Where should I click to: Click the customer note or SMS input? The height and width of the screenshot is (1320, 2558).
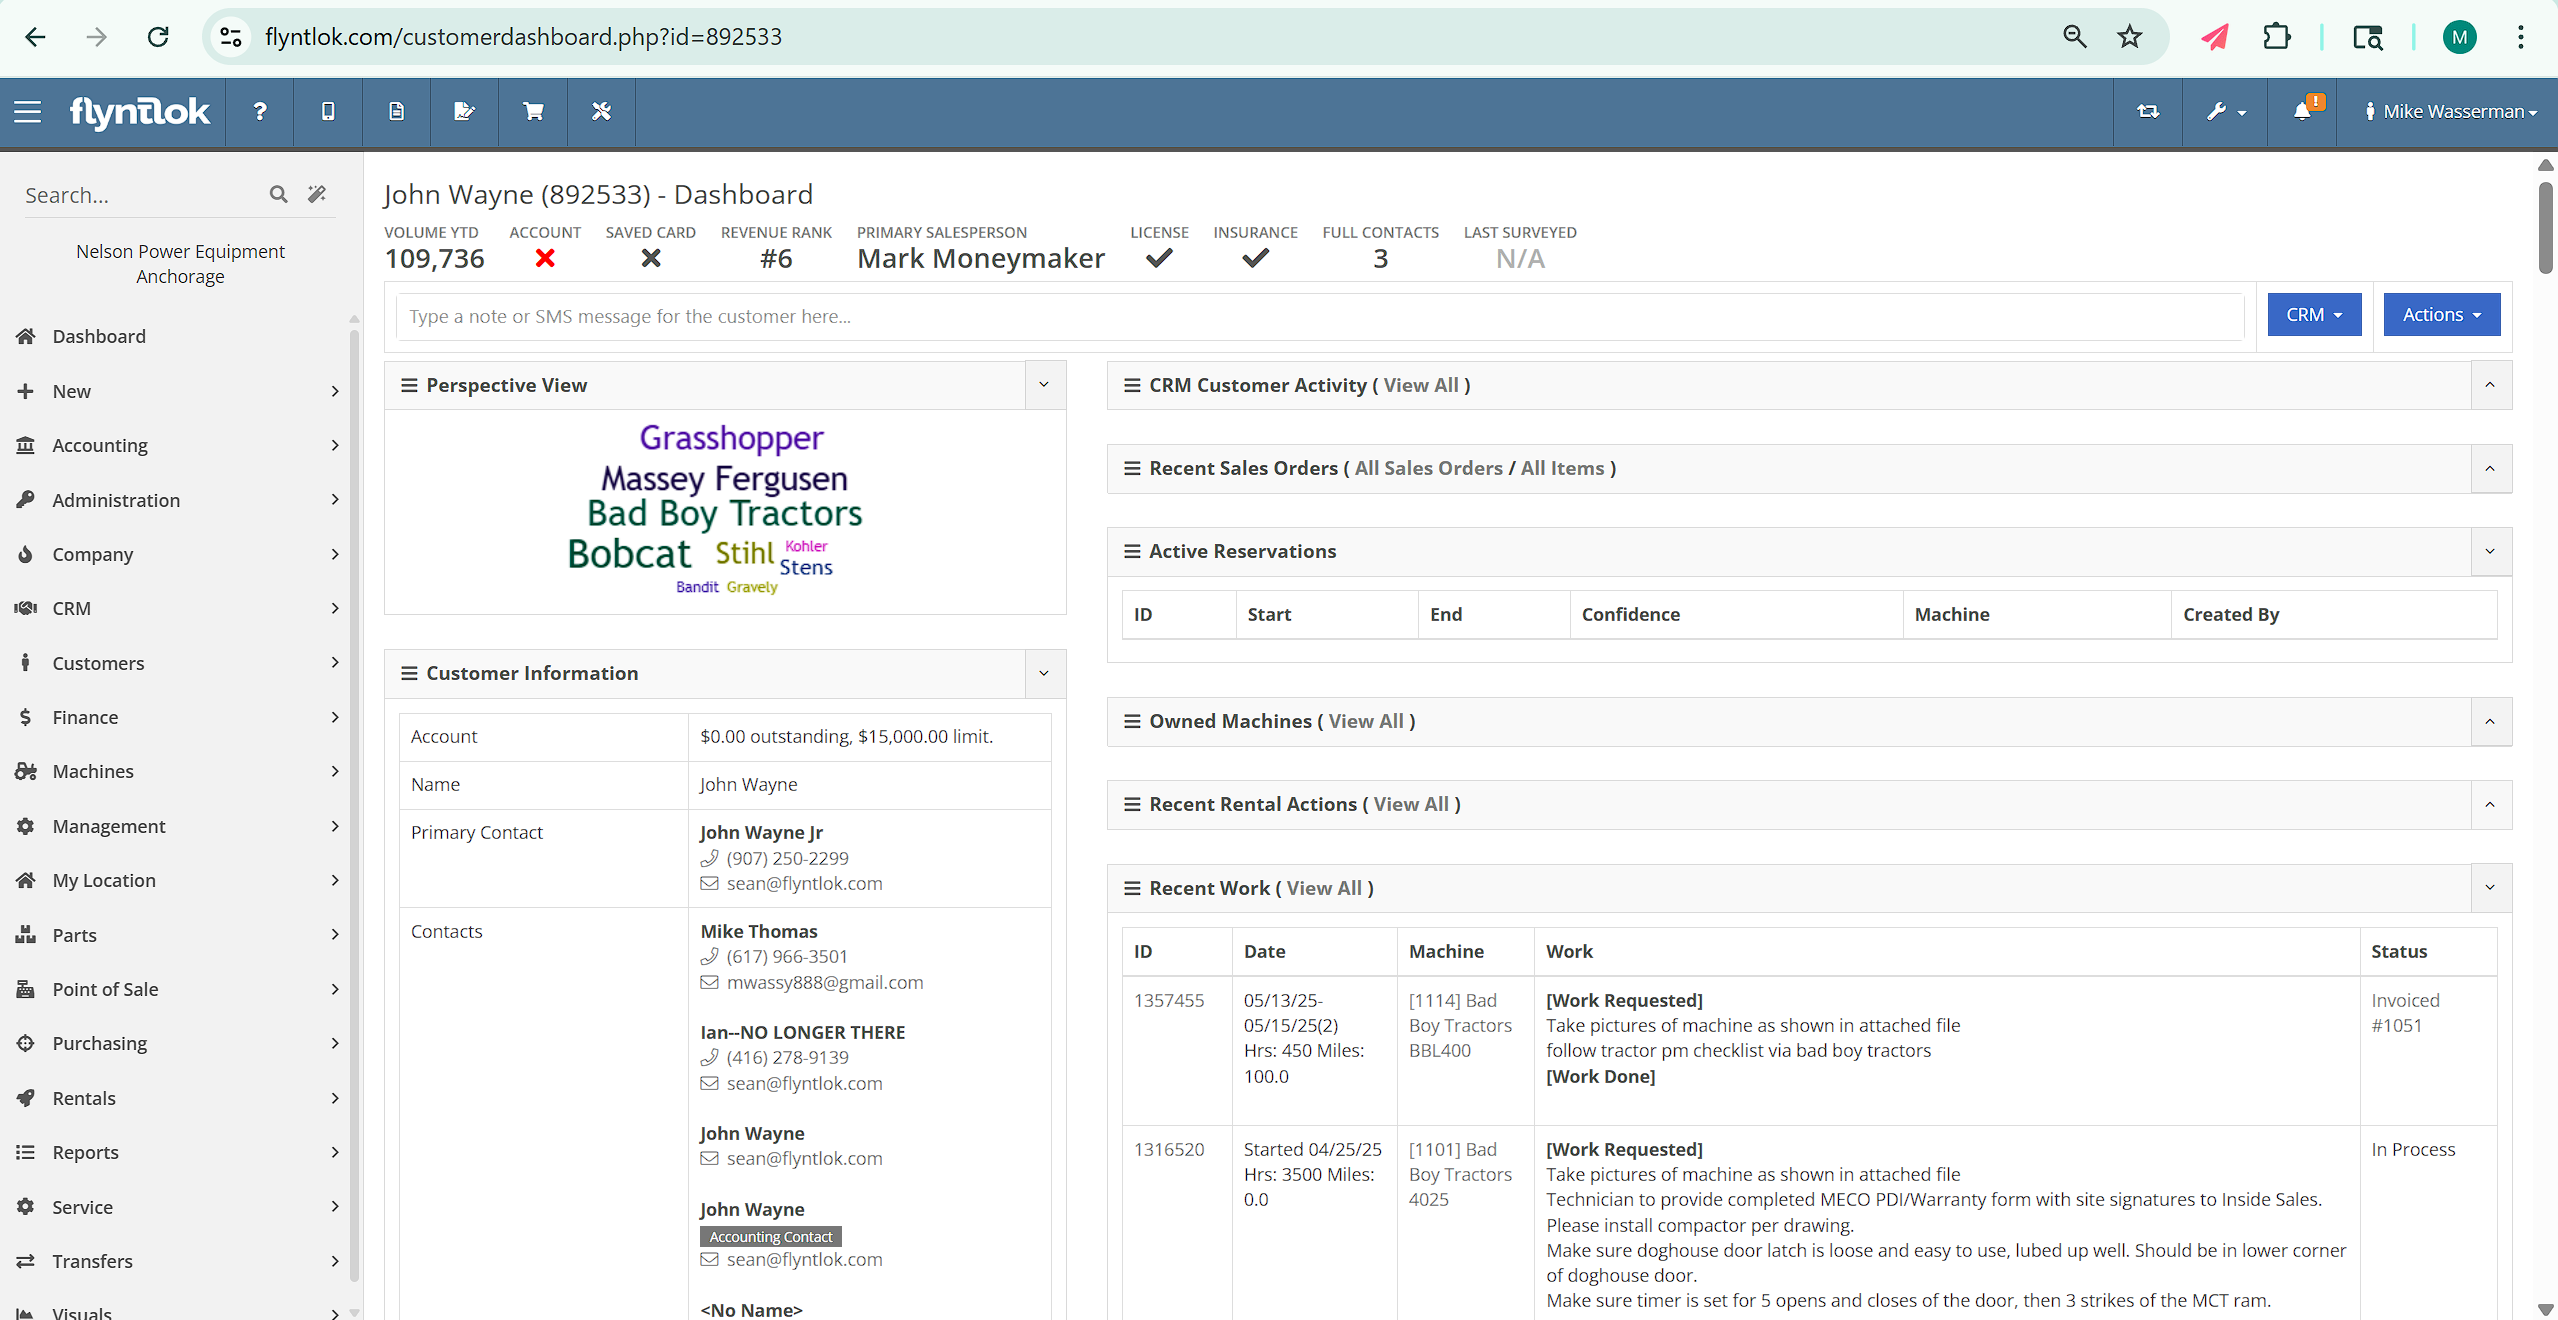1320,316
